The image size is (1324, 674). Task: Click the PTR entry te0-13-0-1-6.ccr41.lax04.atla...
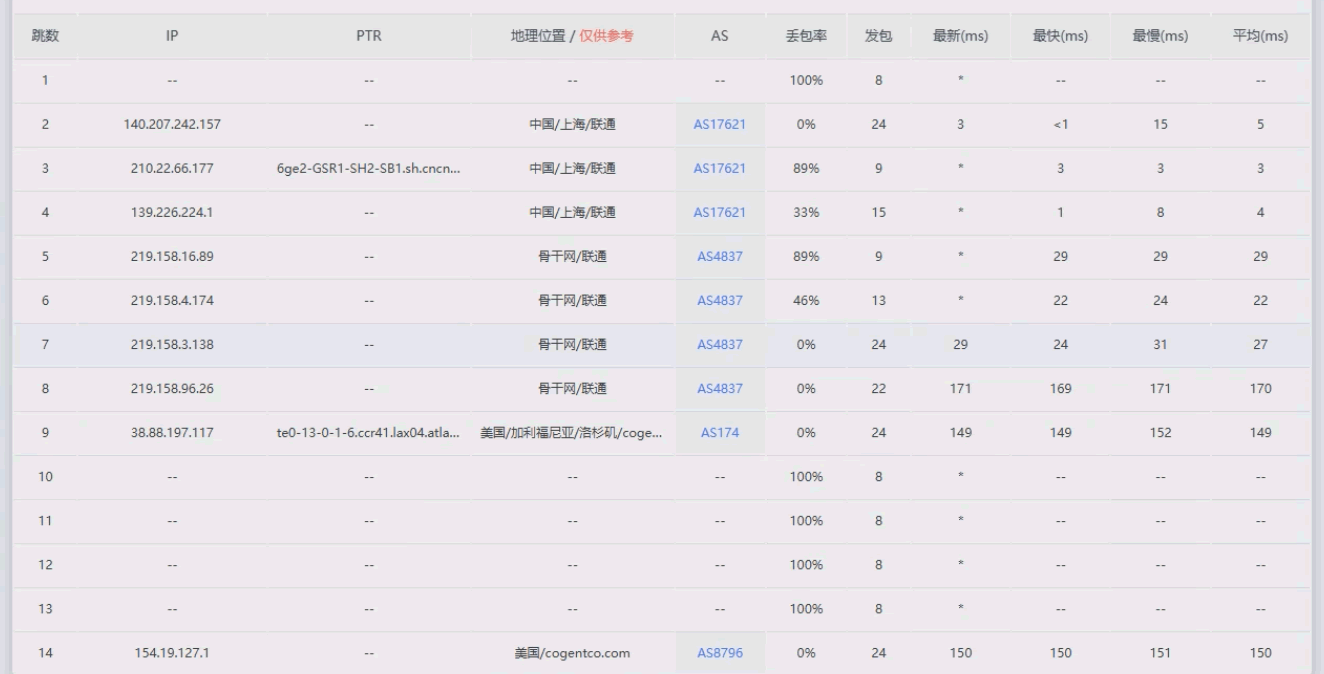(x=369, y=433)
